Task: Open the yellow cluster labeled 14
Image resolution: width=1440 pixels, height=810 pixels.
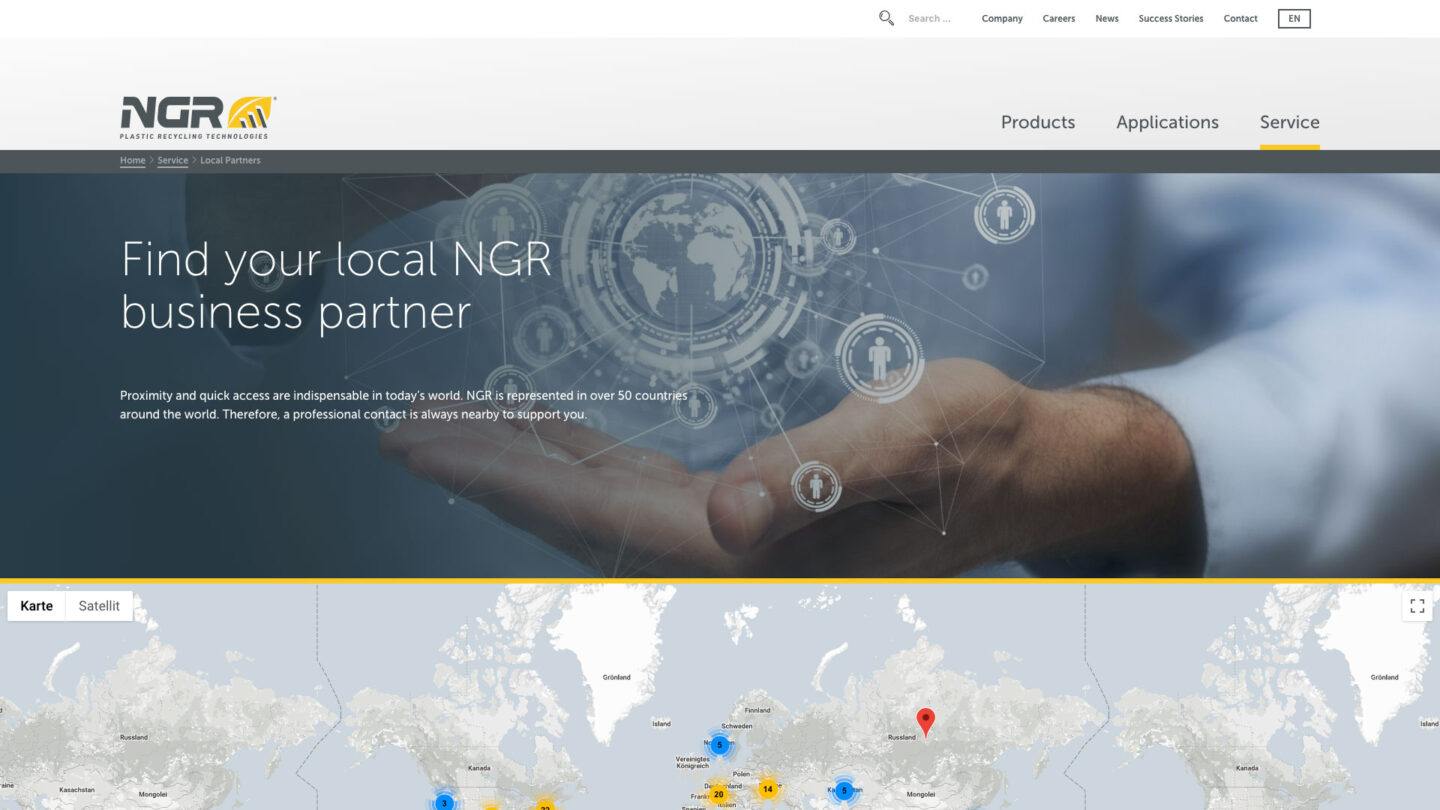Action: coord(767,789)
